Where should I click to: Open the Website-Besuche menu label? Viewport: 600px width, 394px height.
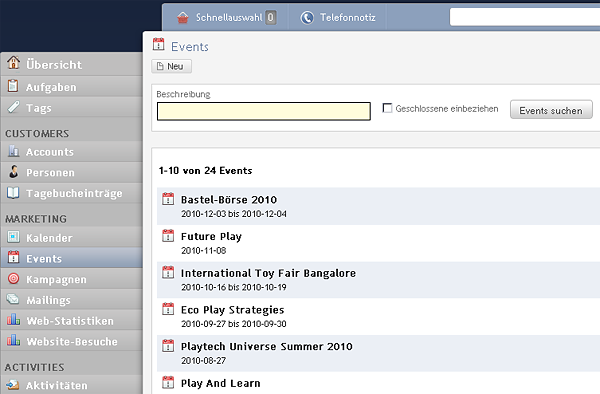pos(72,342)
